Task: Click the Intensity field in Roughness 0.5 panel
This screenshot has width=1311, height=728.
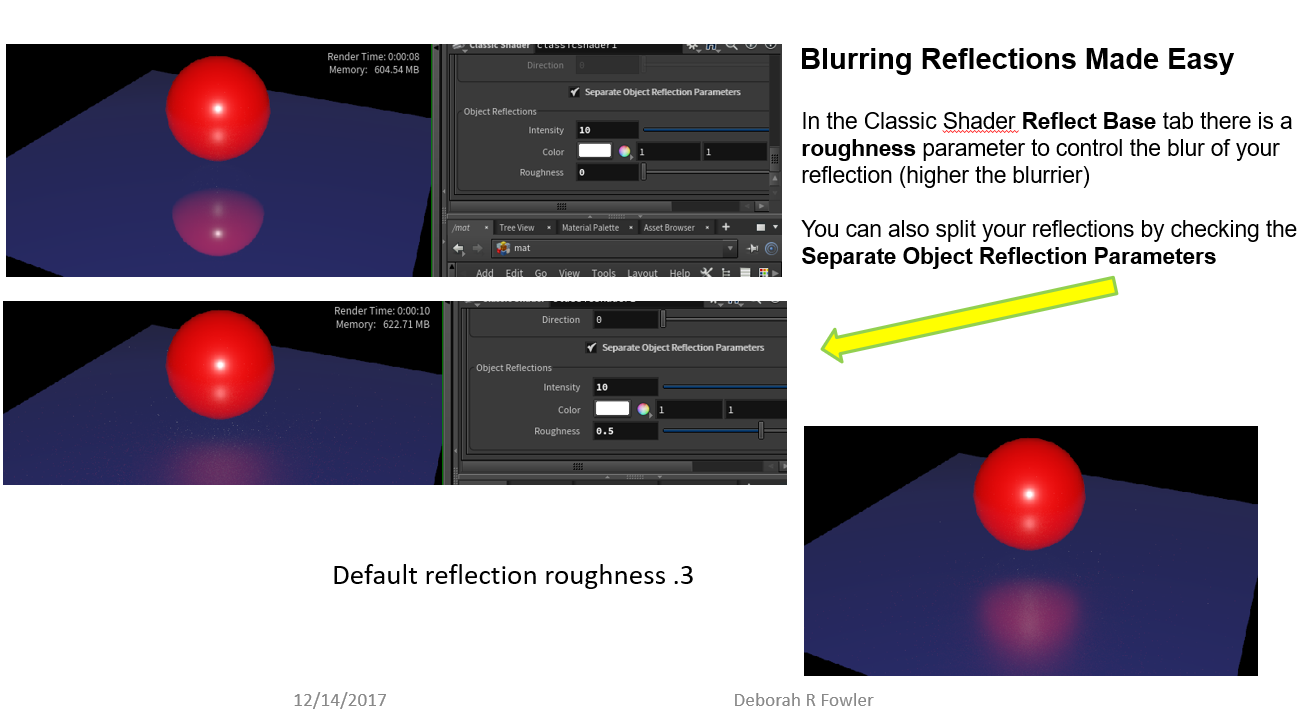Action: [625, 387]
